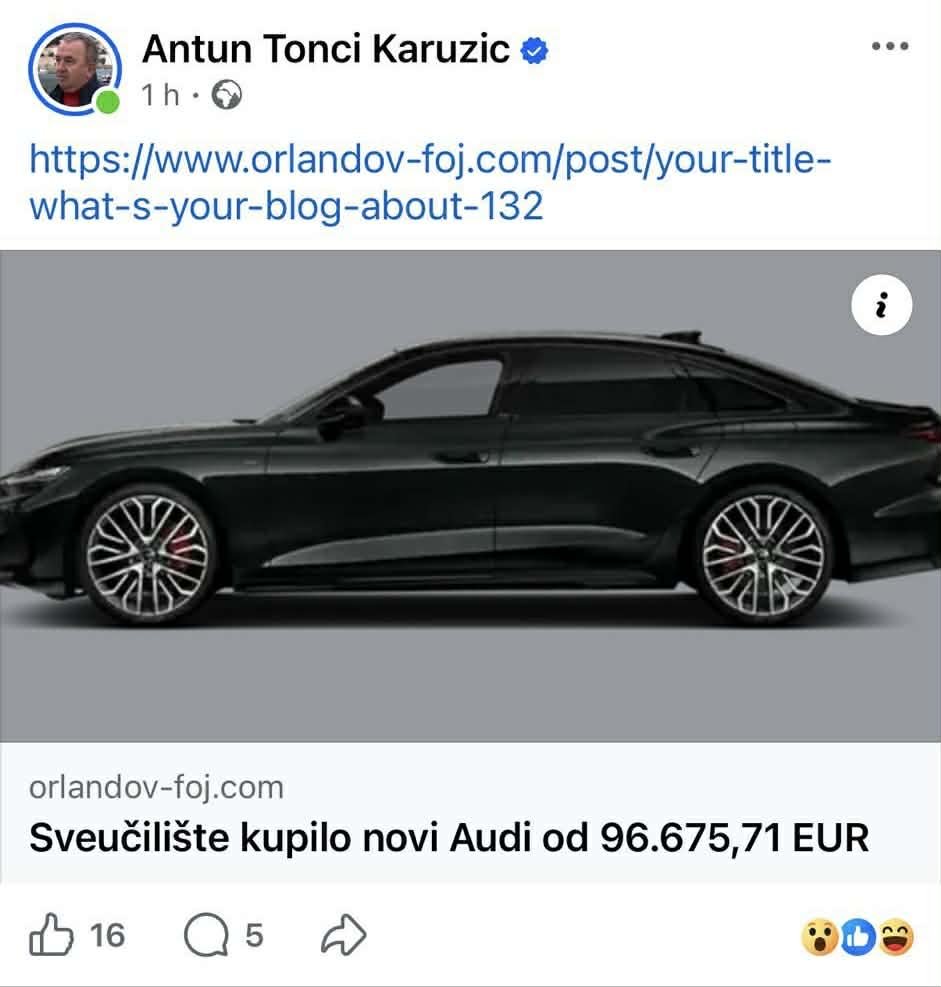The width and height of the screenshot is (941, 987).
Task: Open Antun Tonci Karuzic's profile picture
Action: point(74,69)
